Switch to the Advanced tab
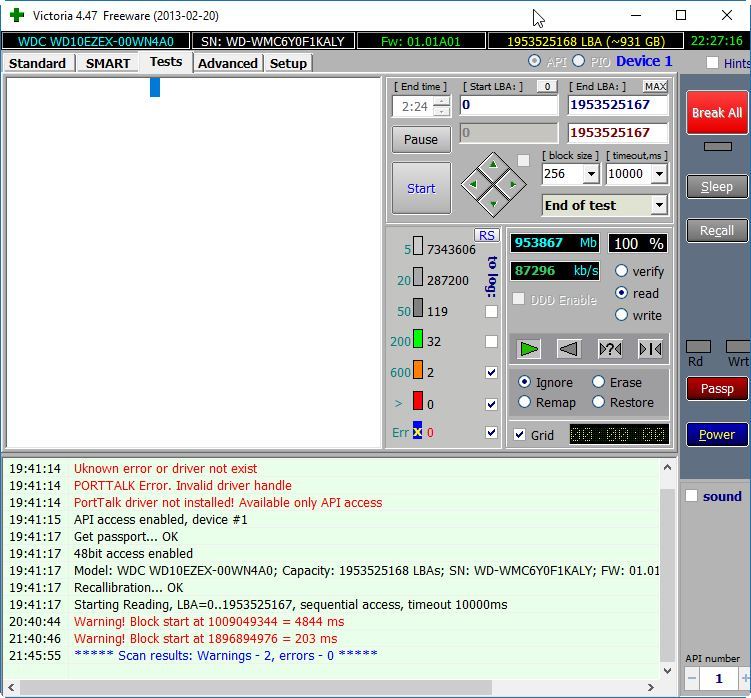The height and width of the screenshot is (698, 751). pyautogui.click(x=228, y=63)
